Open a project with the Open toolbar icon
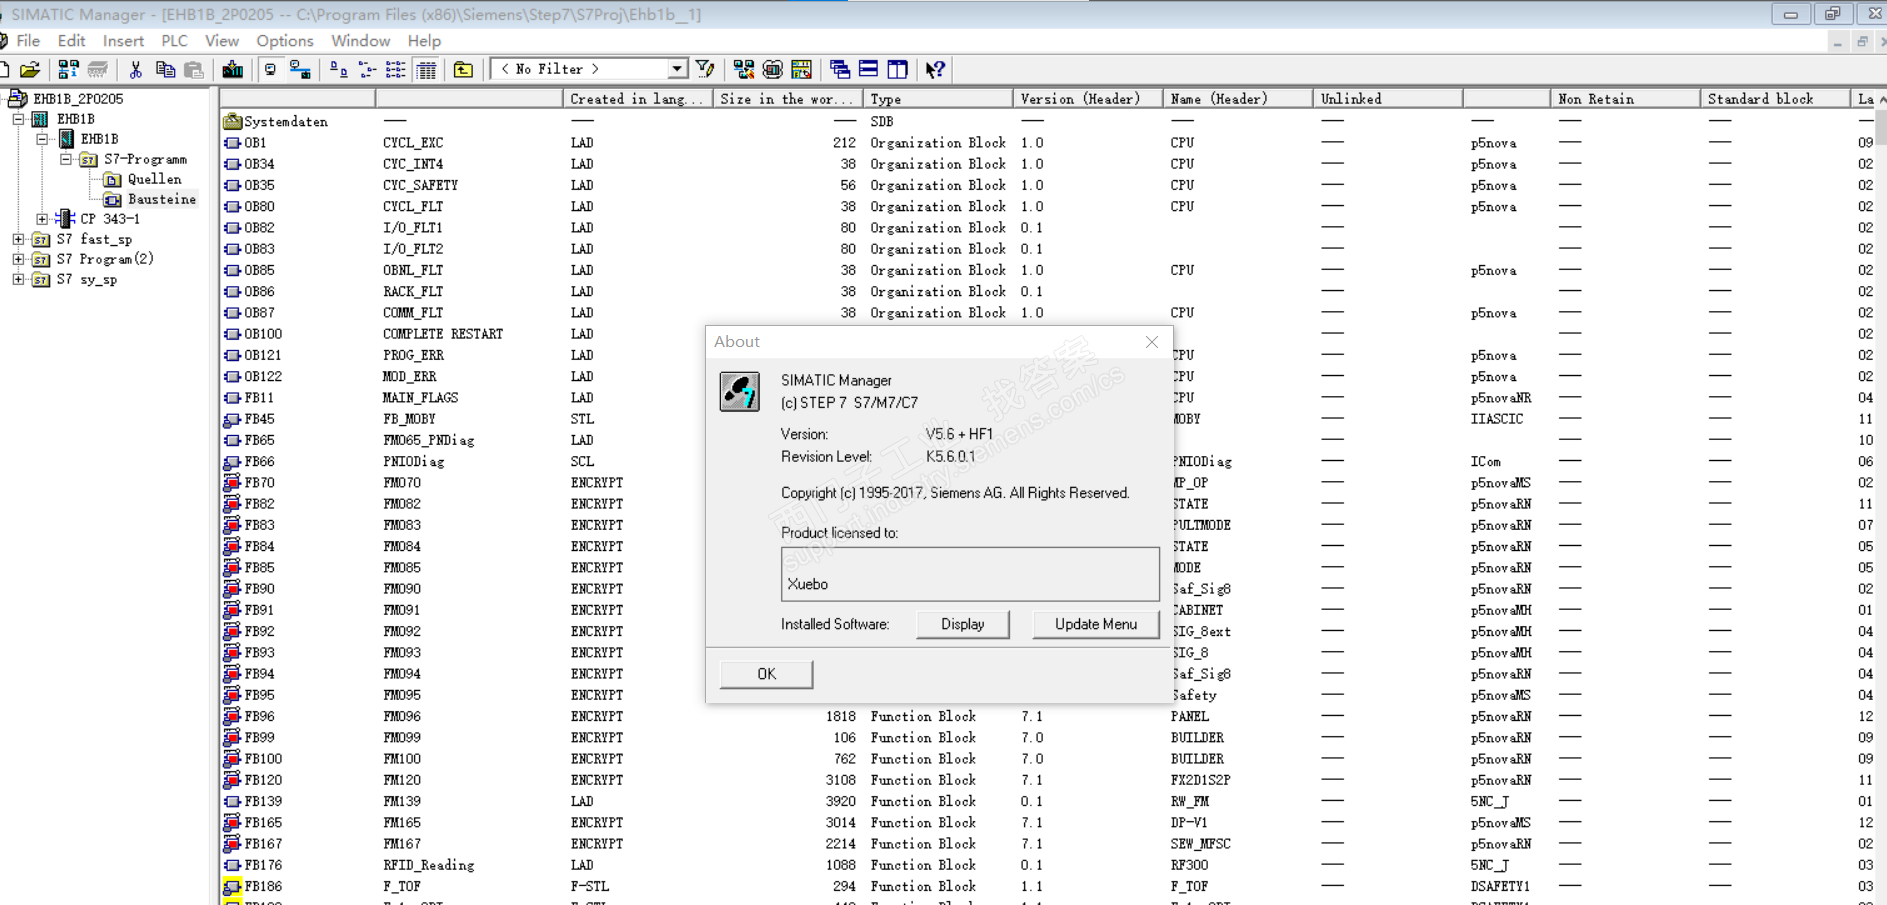 (30, 69)
